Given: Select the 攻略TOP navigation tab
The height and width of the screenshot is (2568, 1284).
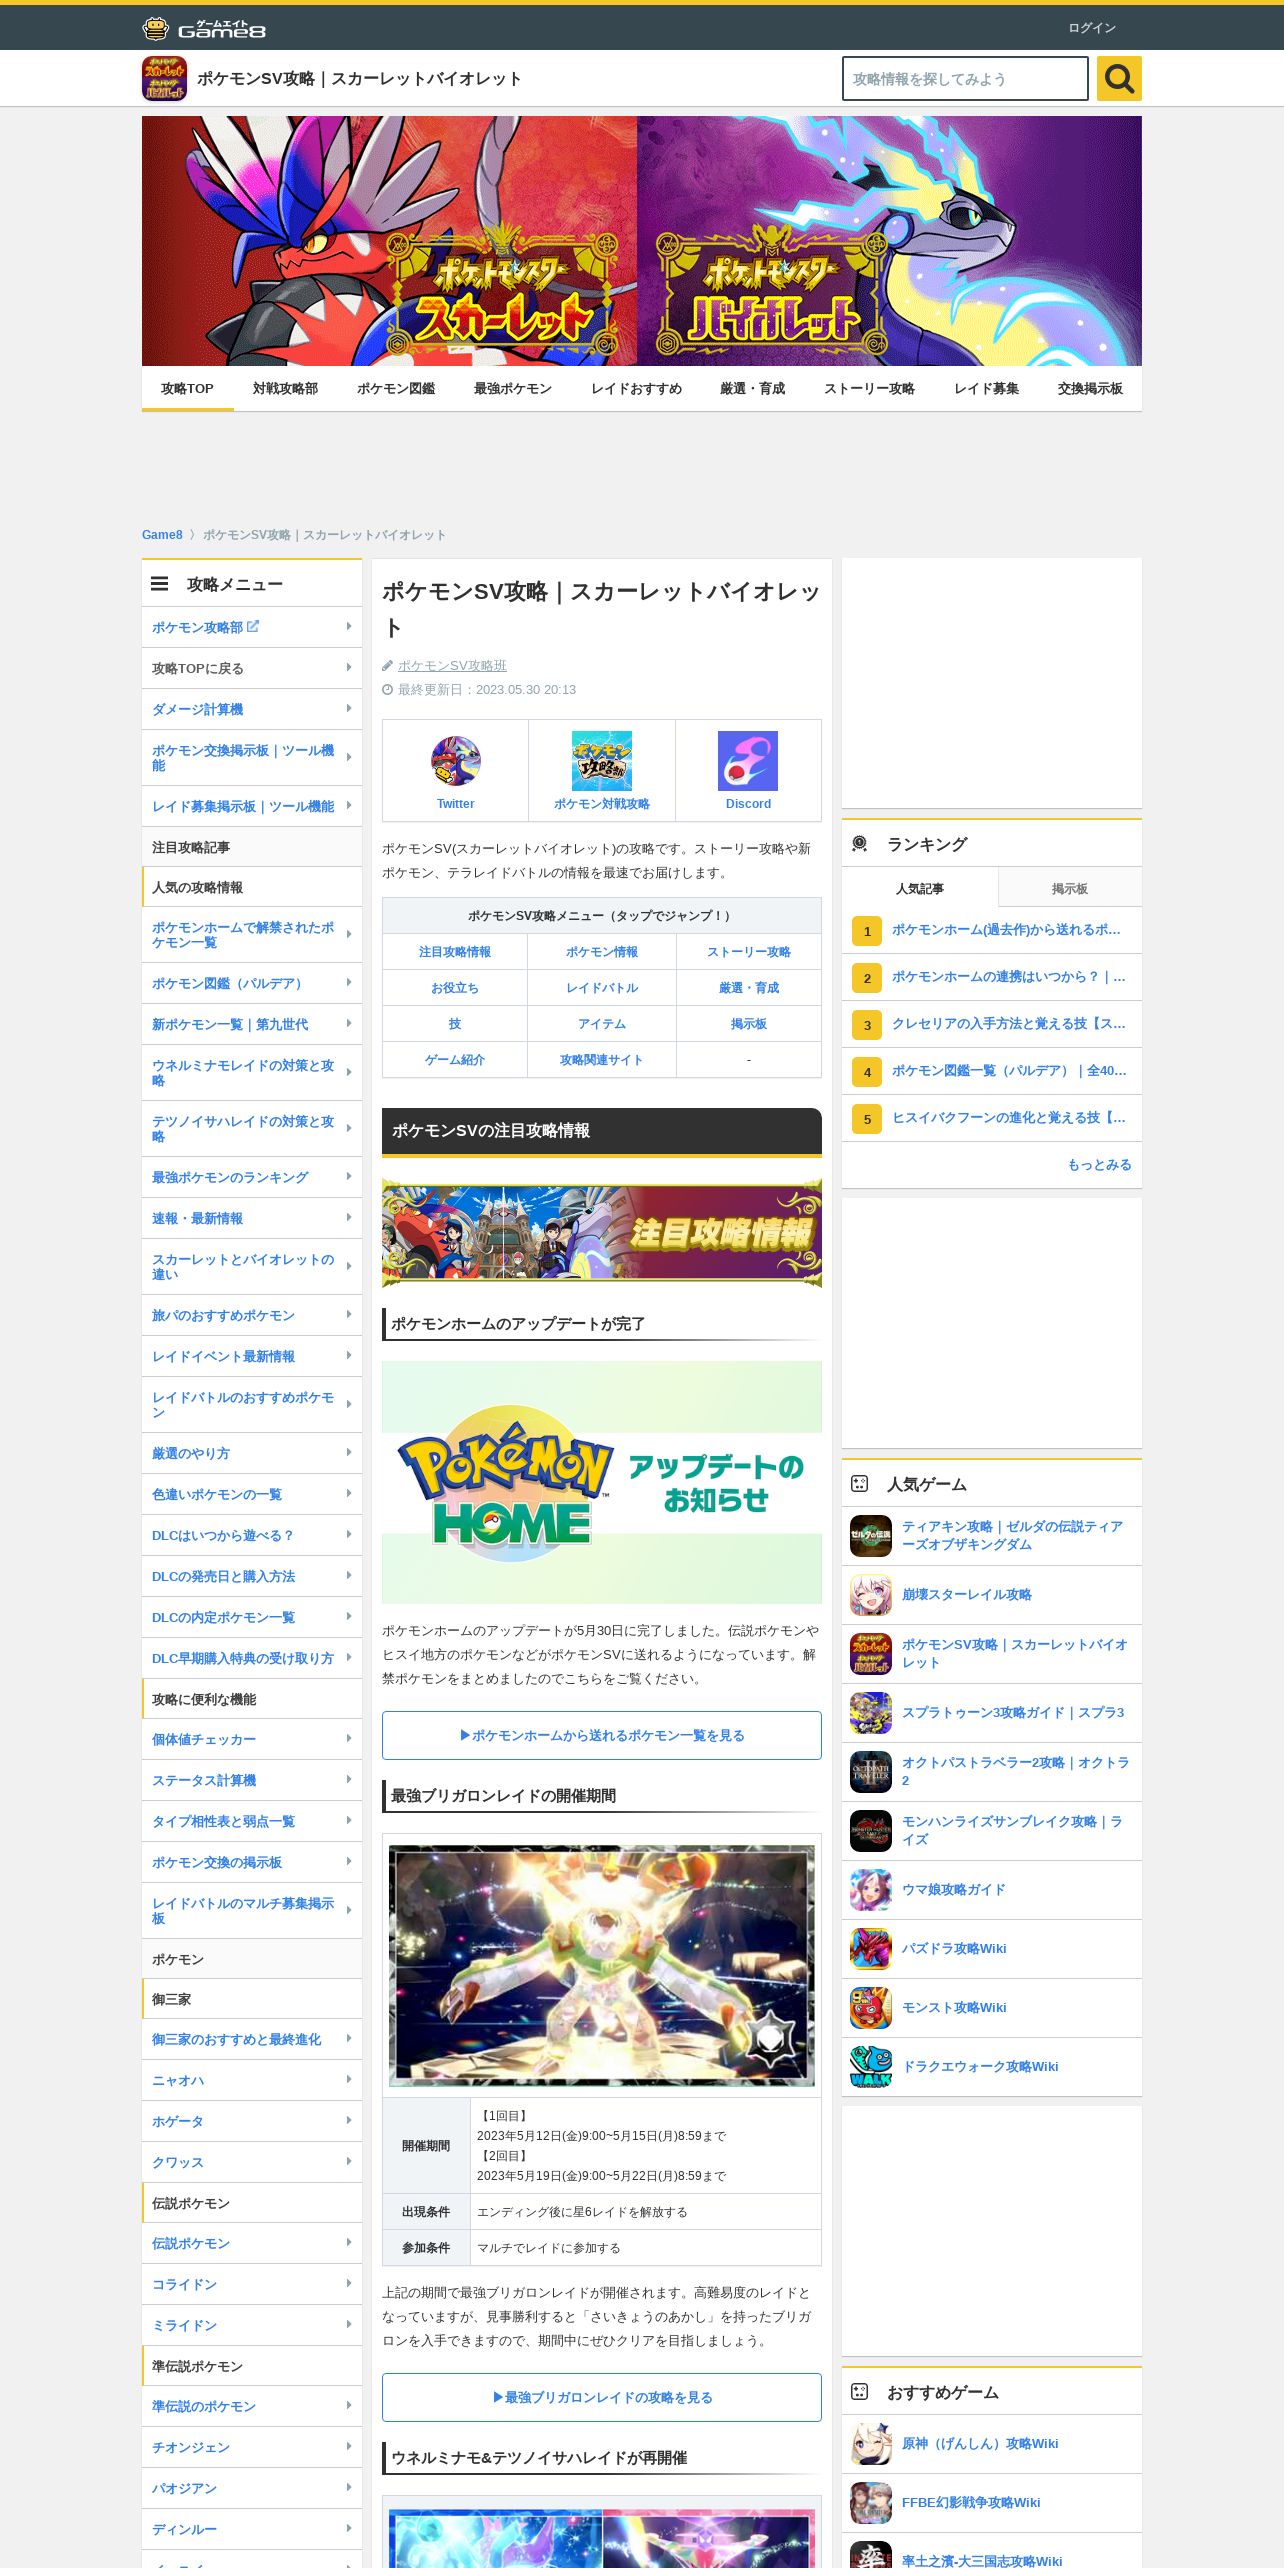Looking at the screenshot, I should coord(187,389).
